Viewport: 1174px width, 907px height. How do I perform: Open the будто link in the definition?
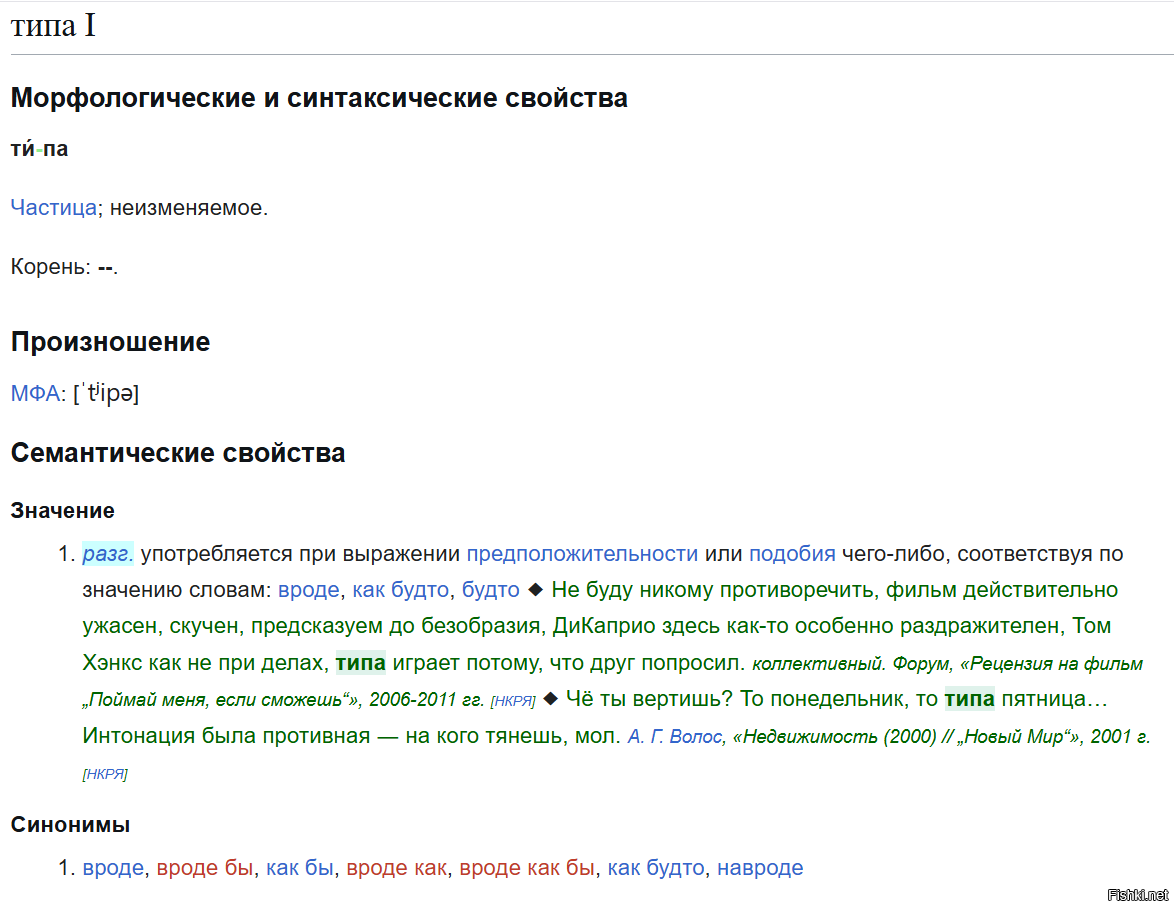click(x=490, y=590)
